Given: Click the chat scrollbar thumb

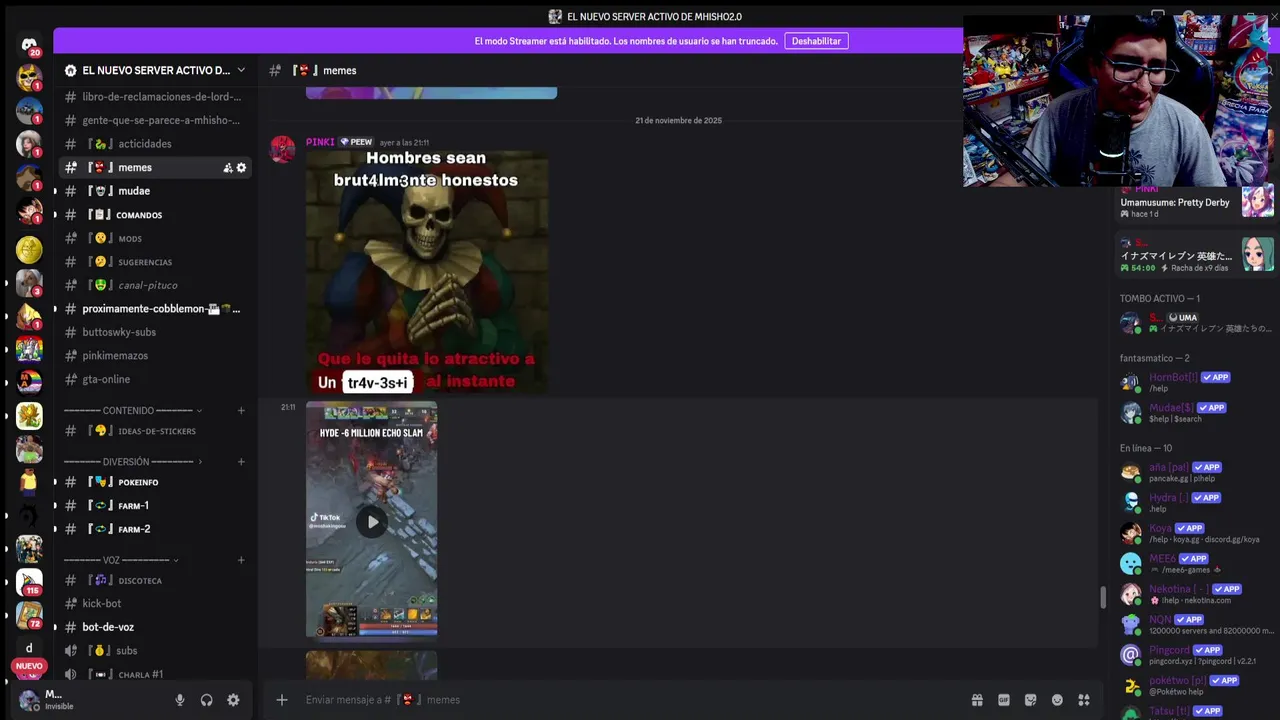Looking at the screenshot, I should (x=1103, y=597).
